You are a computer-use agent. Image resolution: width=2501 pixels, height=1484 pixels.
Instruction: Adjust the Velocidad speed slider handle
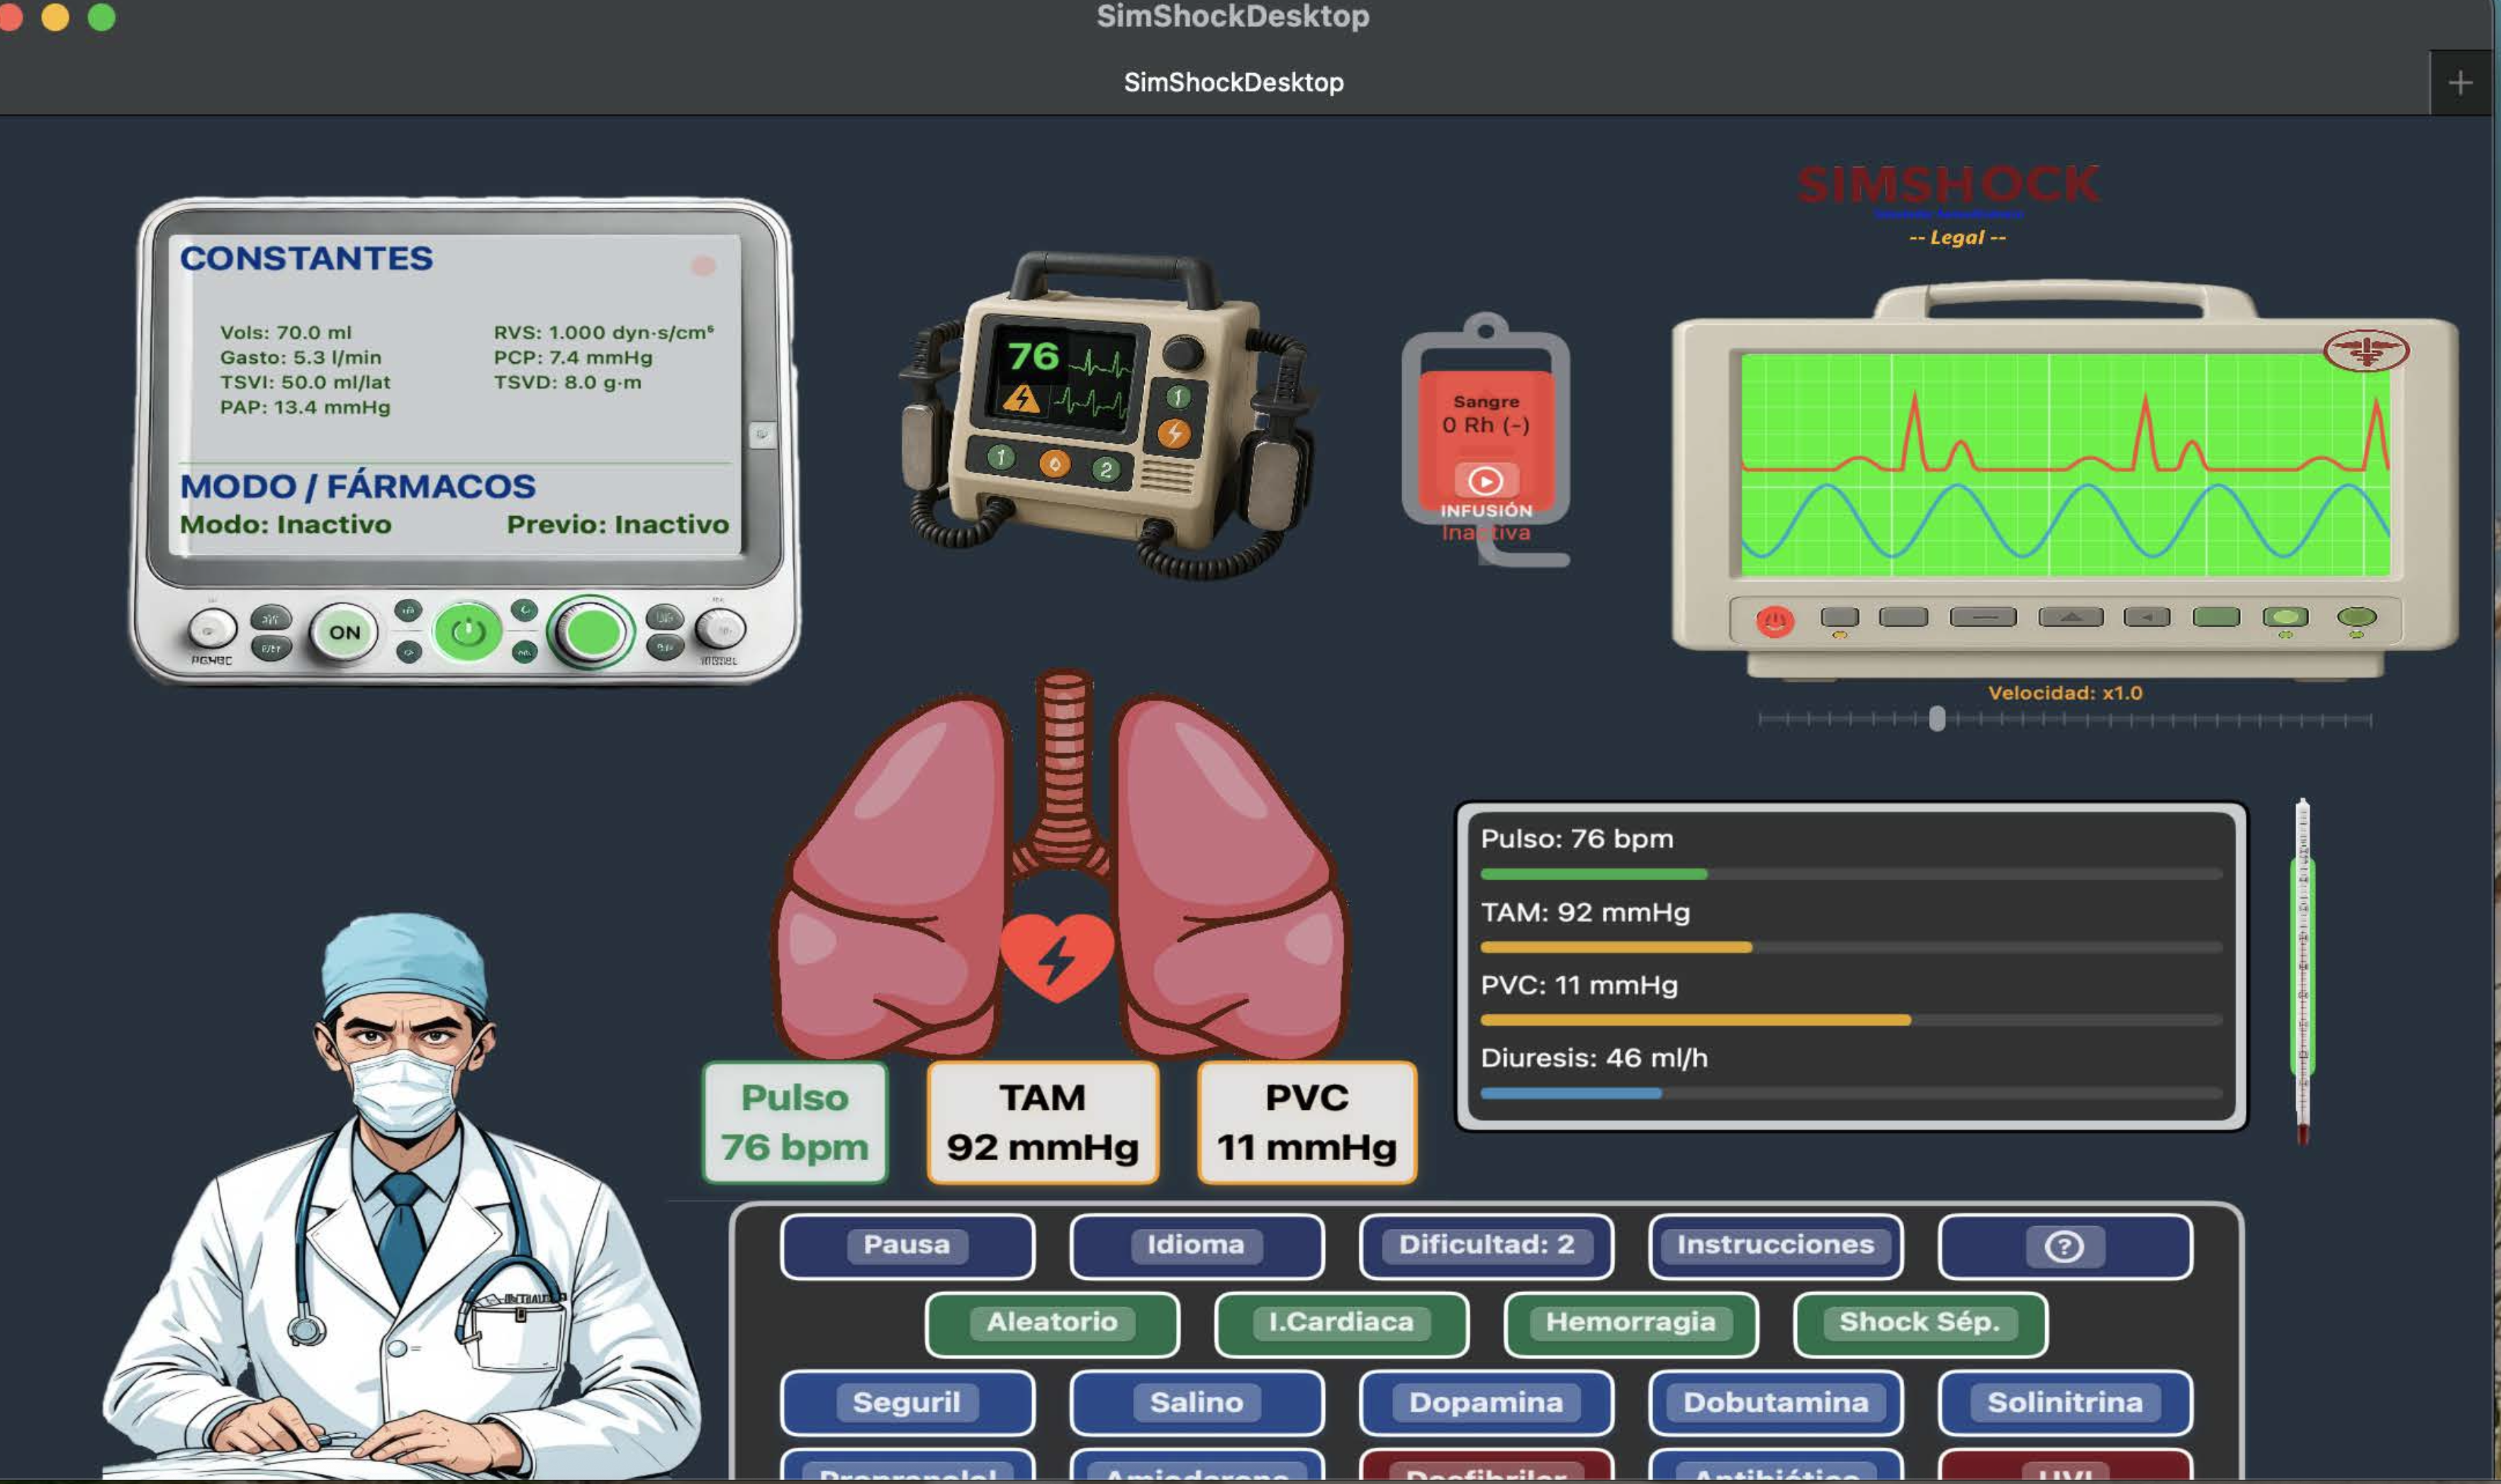[1937, 719]
